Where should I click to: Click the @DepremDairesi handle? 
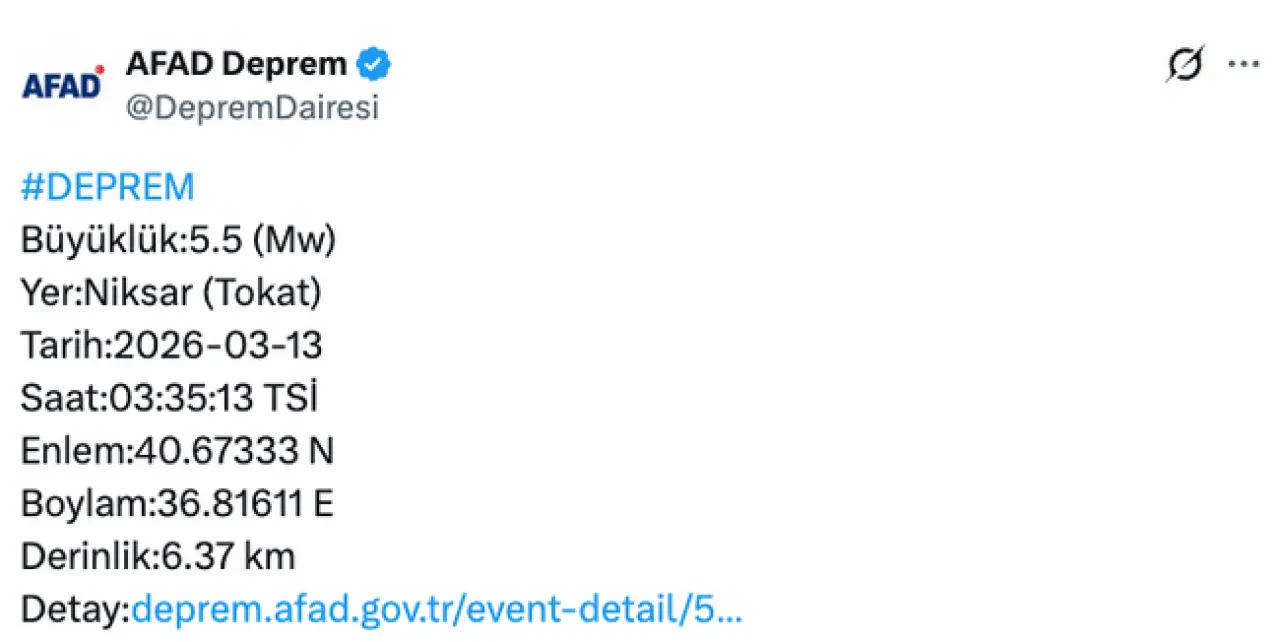pos(252,108)
